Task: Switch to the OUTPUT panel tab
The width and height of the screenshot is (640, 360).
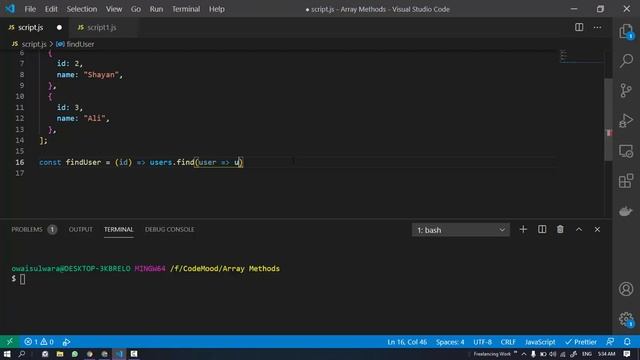Action: pyautogui.click(x=80, y=229)
